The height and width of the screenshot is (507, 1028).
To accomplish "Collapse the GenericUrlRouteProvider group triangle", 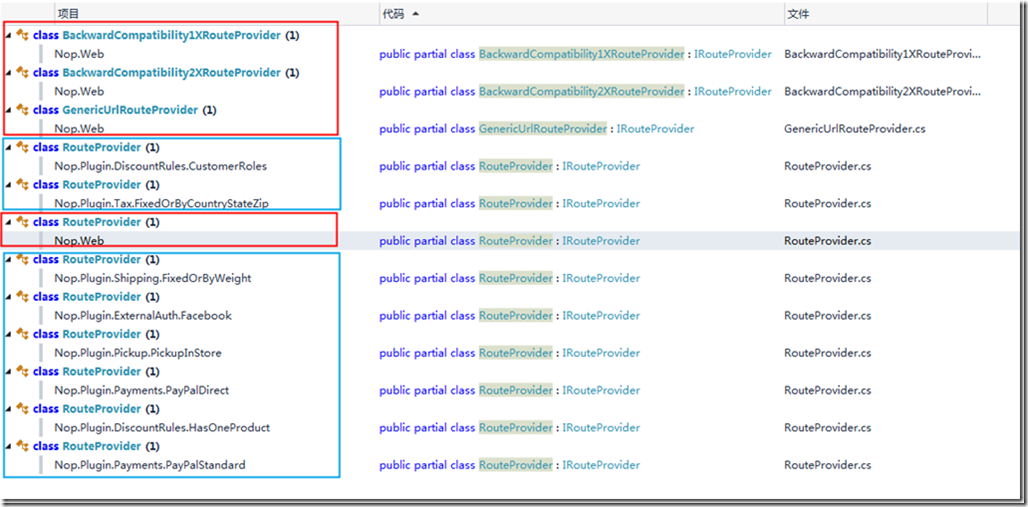I will [x=9, y=110].
